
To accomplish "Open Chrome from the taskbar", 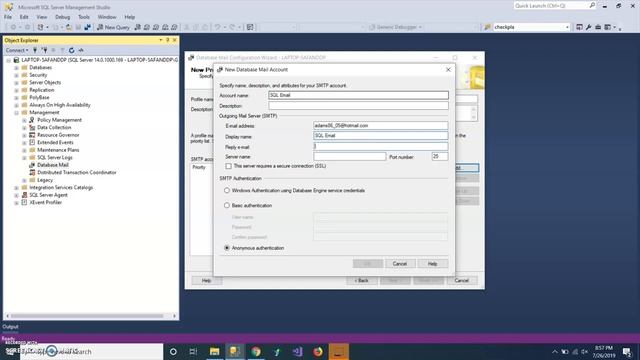I will coord(256,351).
